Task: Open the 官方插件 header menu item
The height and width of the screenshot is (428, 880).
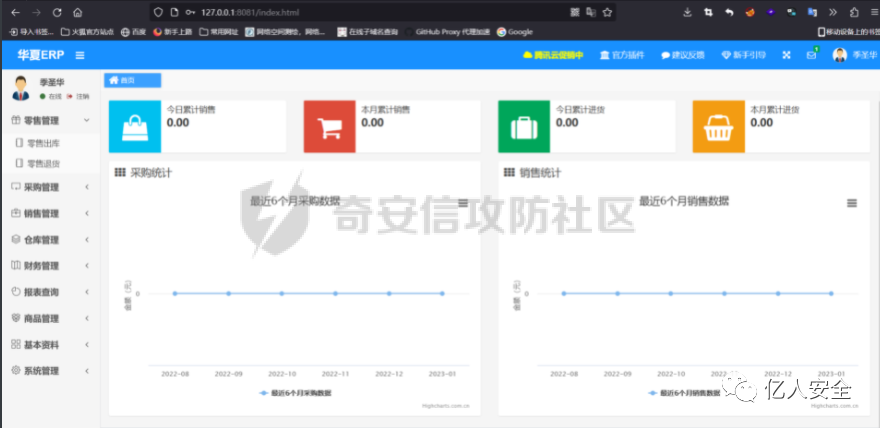Action: (622, 55)
